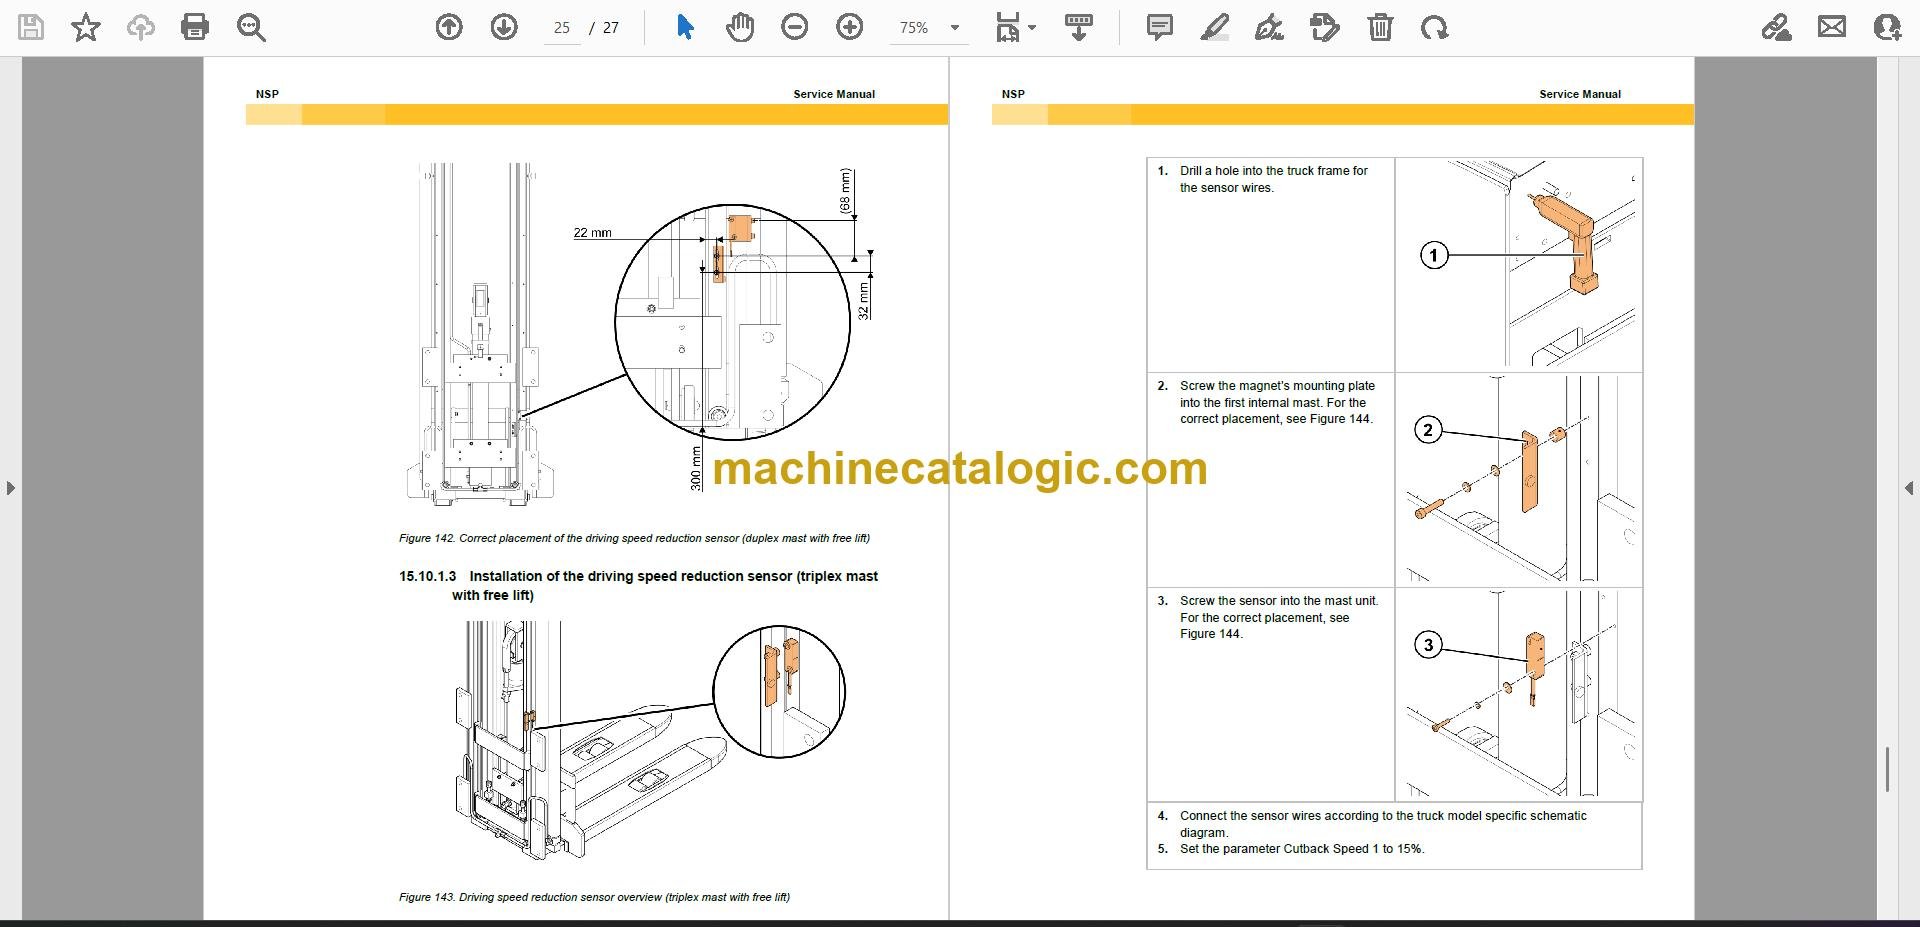
Task: Select the Highlight text tool
Action: pos(1214,27)
